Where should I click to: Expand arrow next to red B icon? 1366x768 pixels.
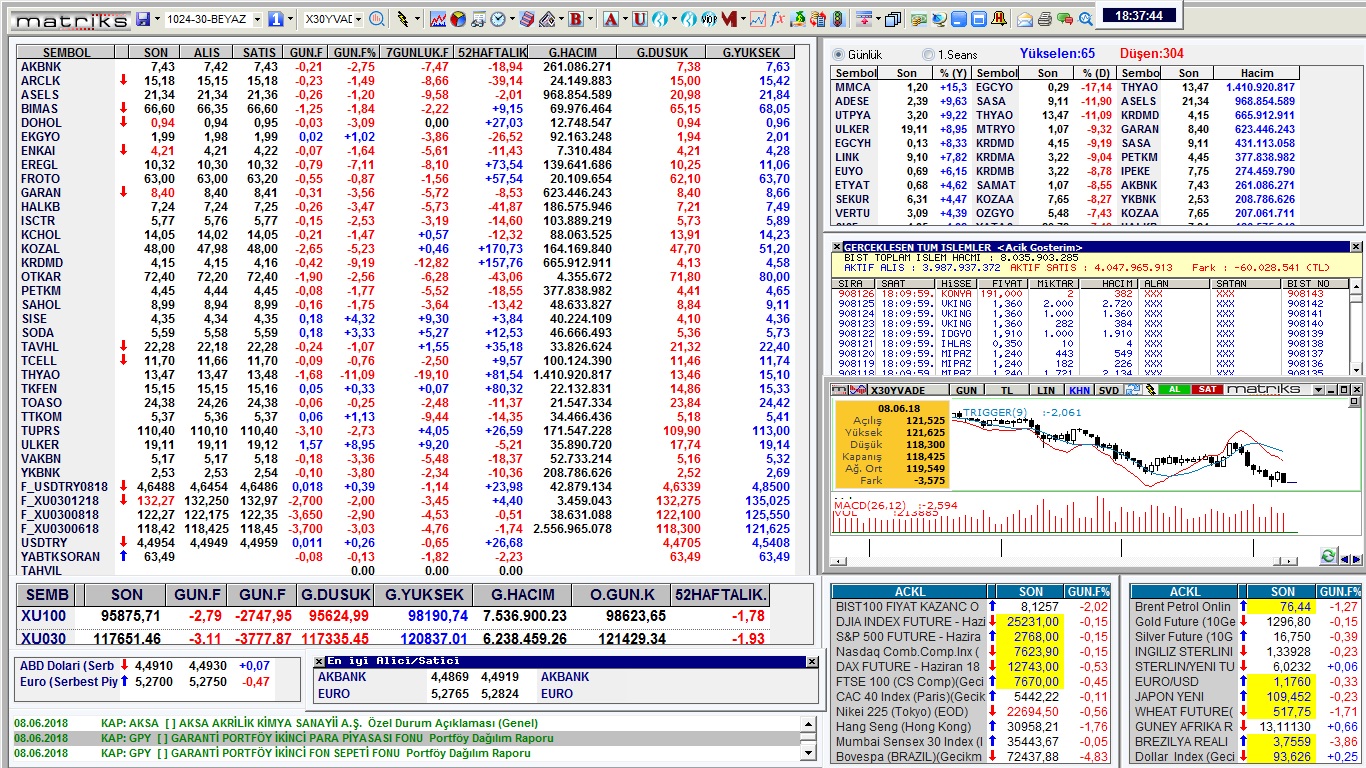point(590,19)
